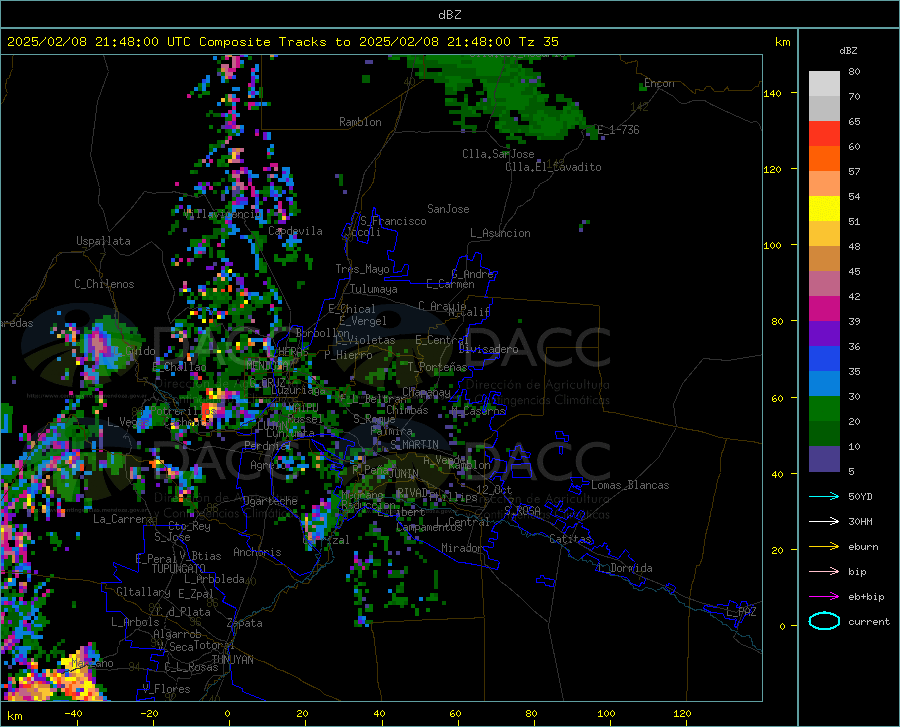
Task: Click the '30HM' legend label
Action: [x=860, y=522]
